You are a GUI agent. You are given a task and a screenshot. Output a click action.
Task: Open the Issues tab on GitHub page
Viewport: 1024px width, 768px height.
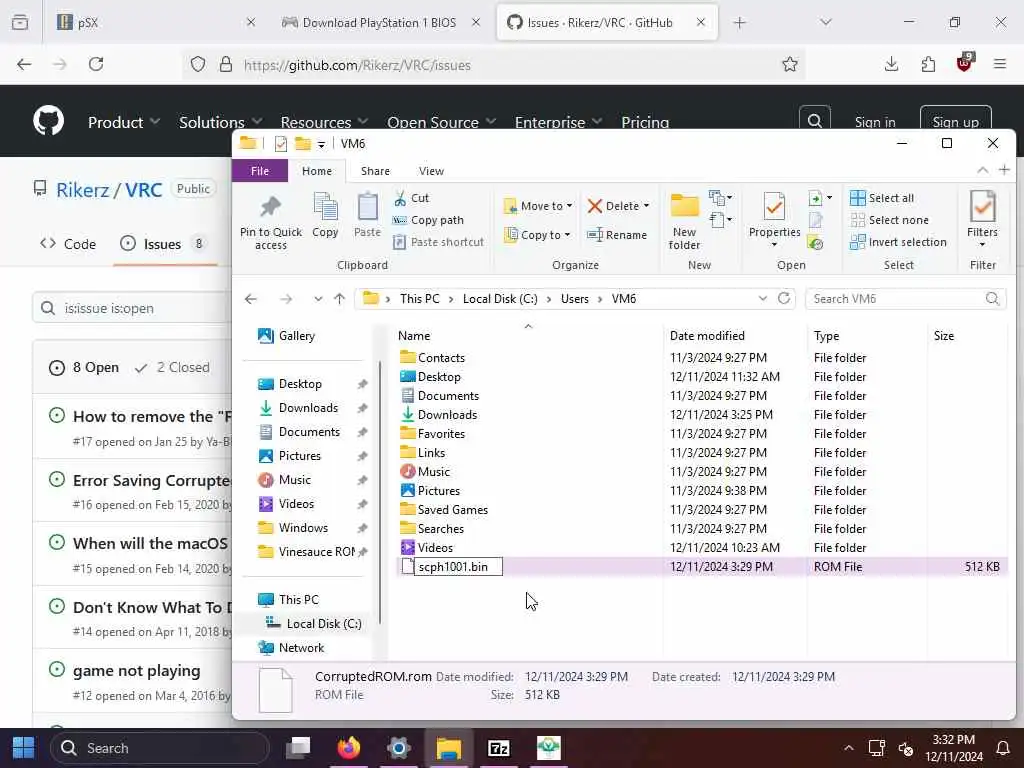coord(162,244)
